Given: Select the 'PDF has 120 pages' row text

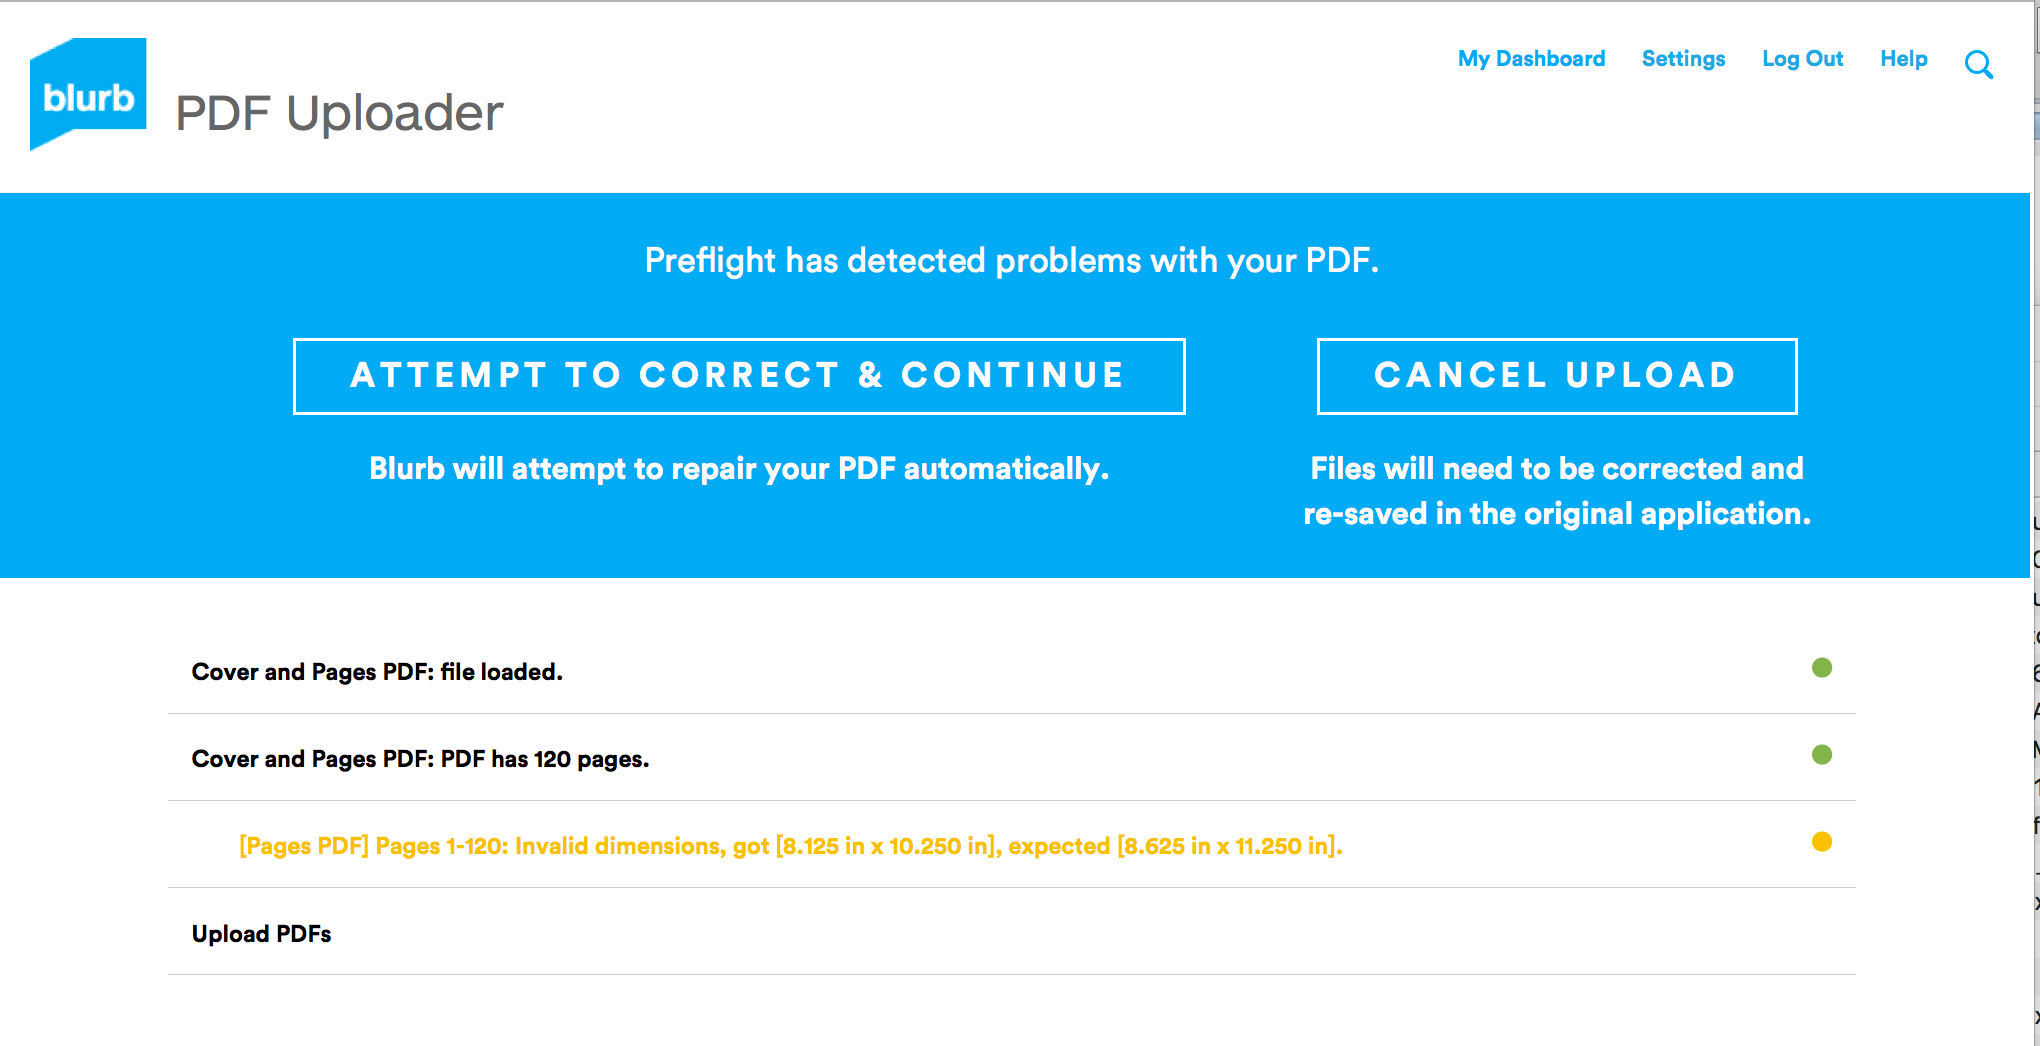Looking at the screenshot, I should pos(420,759).
